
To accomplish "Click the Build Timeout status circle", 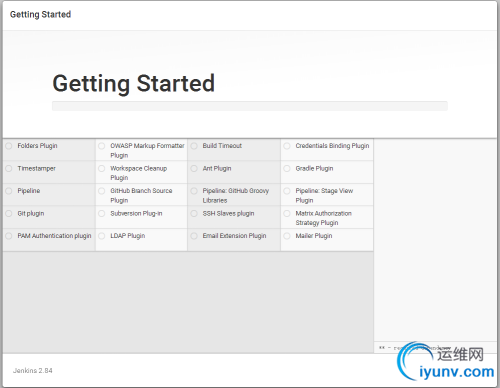I will (x=194, y=146).
